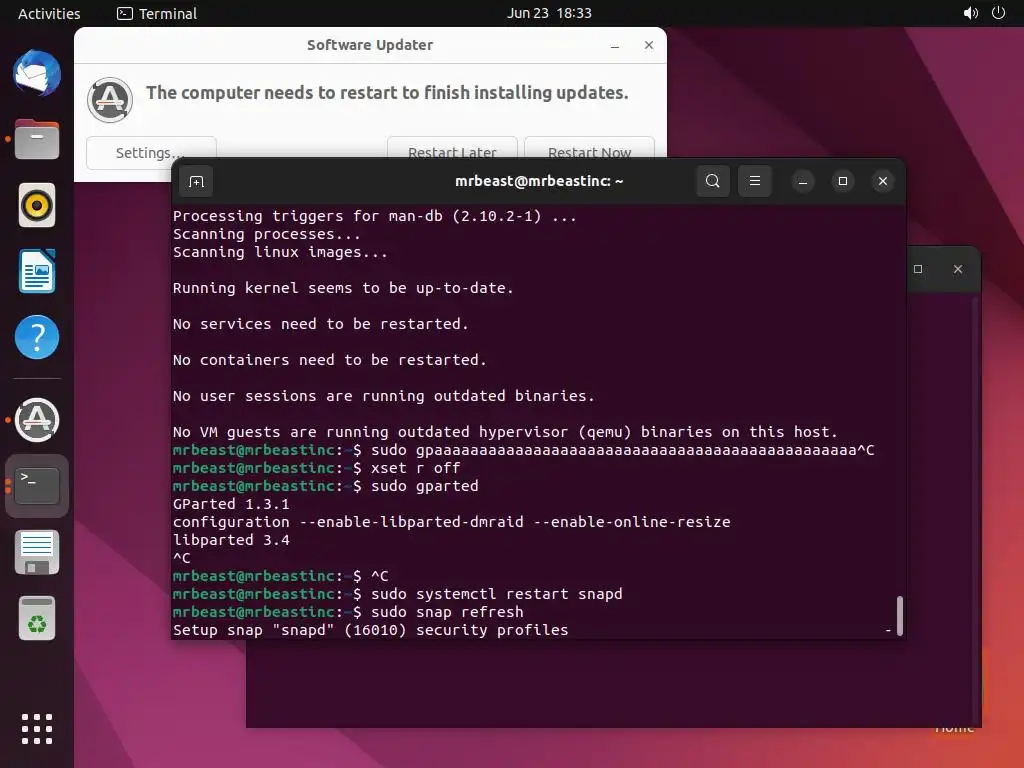Maximize the front Terminal window
The height and width of the screenshot is (768, 1024).
coord(842,181)
